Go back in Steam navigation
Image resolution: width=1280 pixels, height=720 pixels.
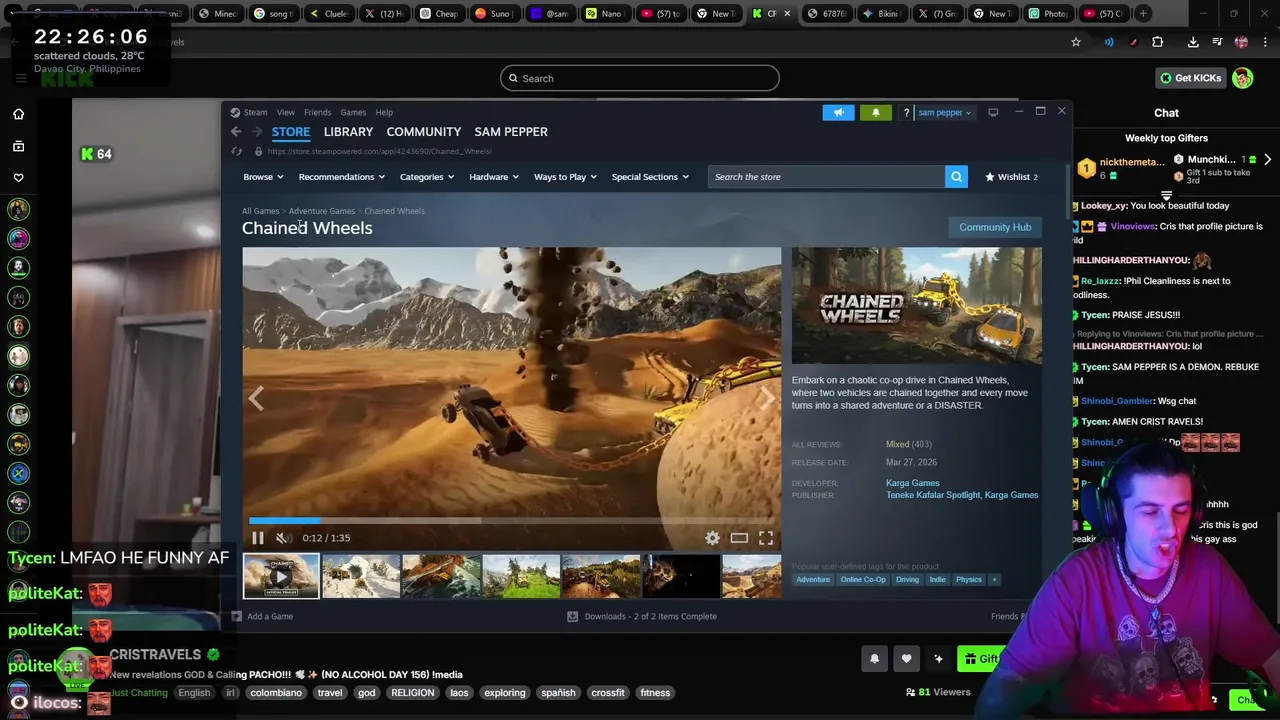click(236, 131)
